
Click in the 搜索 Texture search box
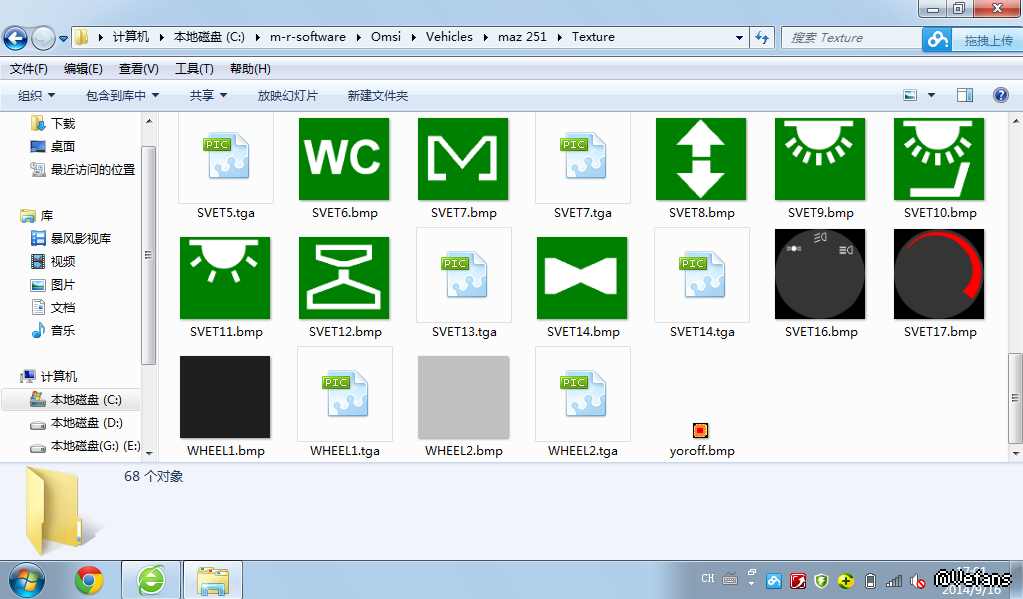pyautogui.click(x=850, y=37)
